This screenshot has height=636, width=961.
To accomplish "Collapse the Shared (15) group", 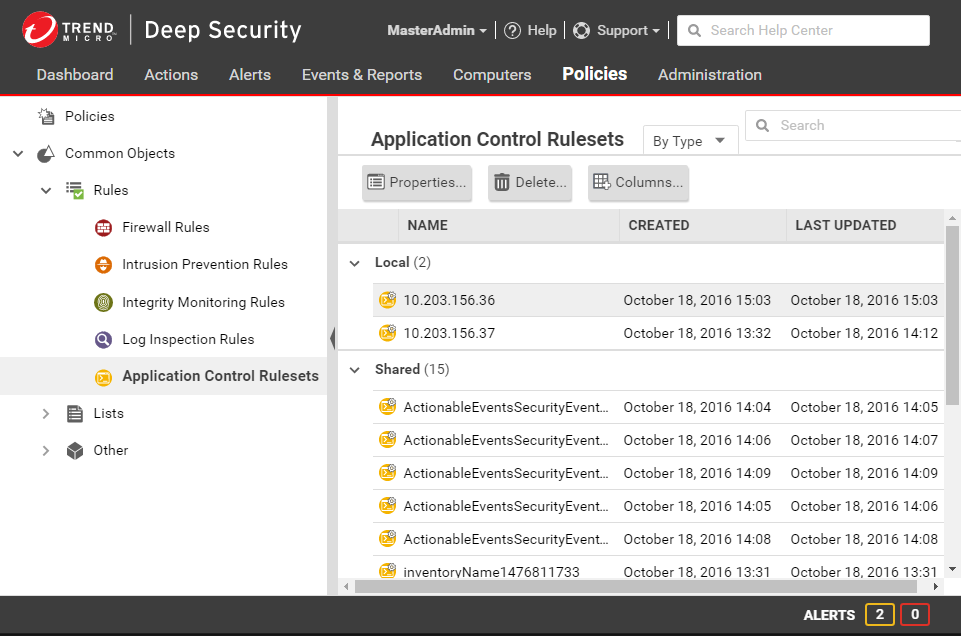I will pos(354,370).
